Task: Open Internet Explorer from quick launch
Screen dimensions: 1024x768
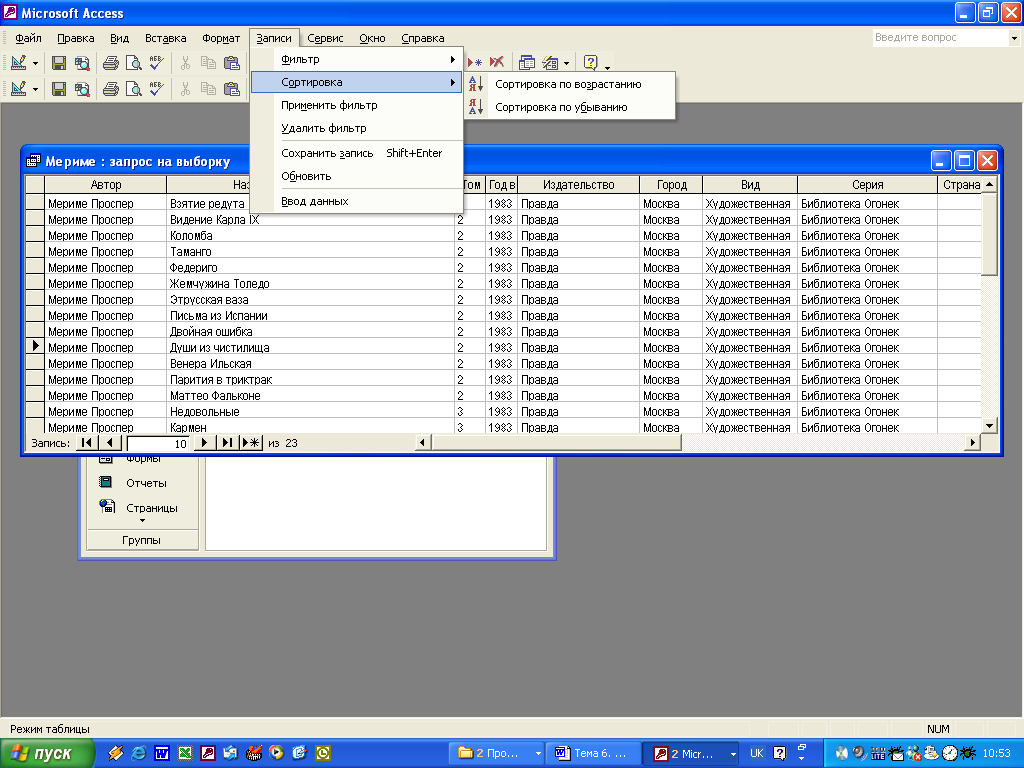Action: 138,753
